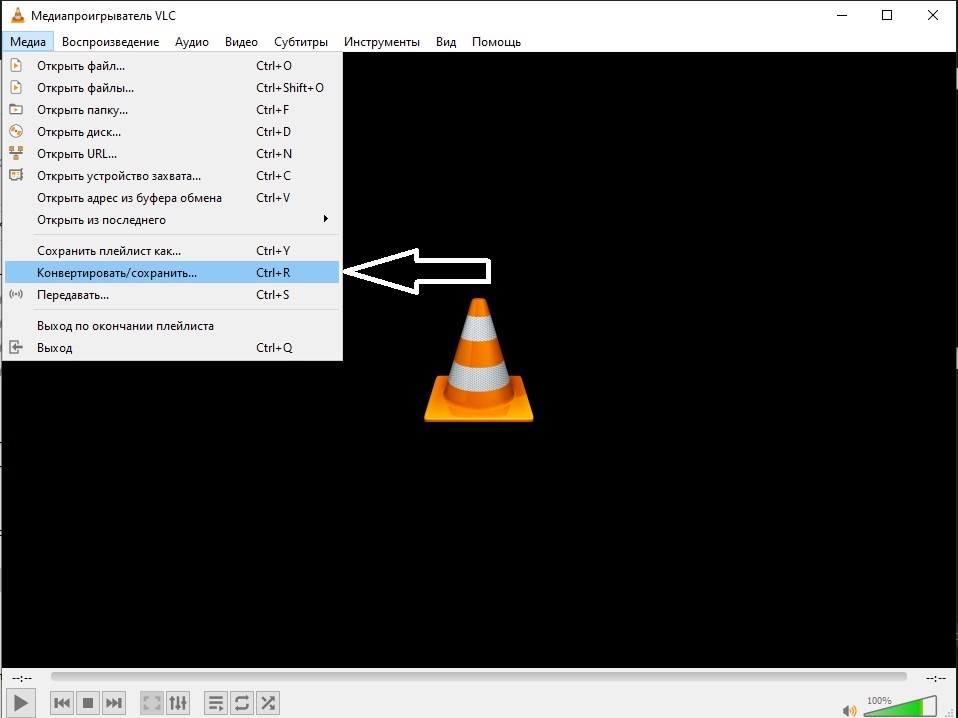
Task: Toggle loop repeat mode icon
Action: [241, 703]
